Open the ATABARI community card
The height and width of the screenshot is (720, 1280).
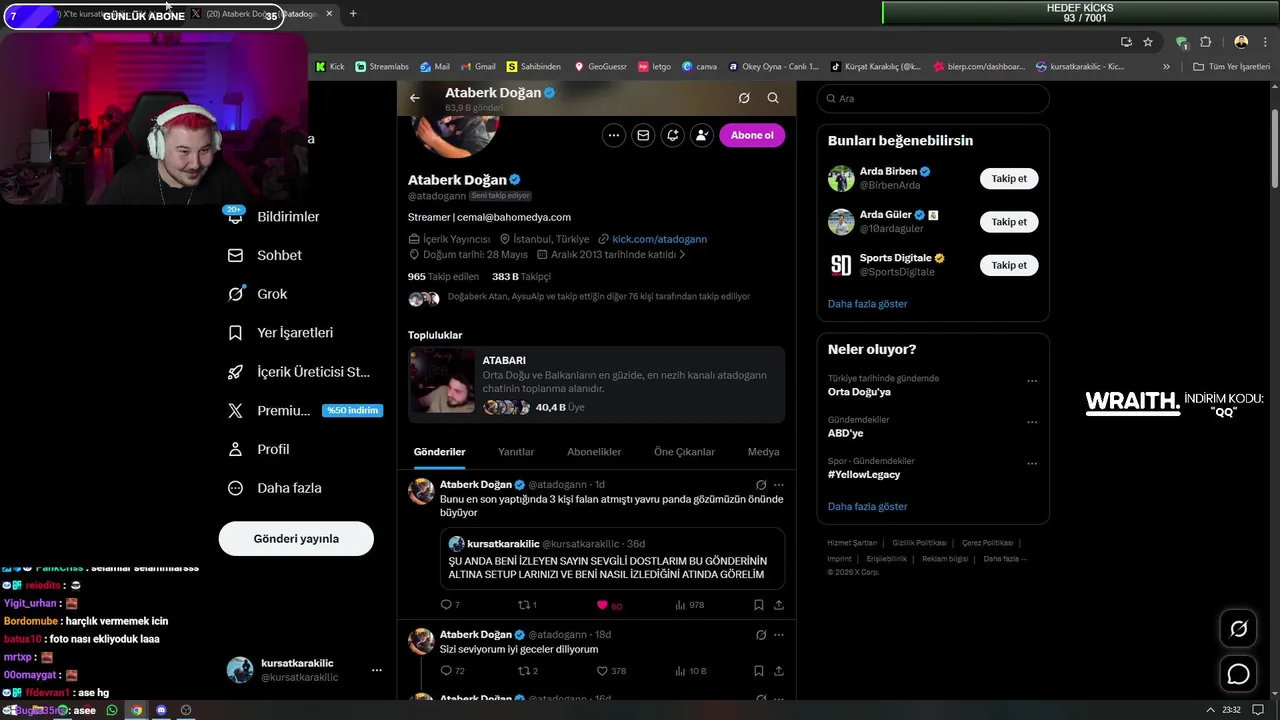coord(596,384)
